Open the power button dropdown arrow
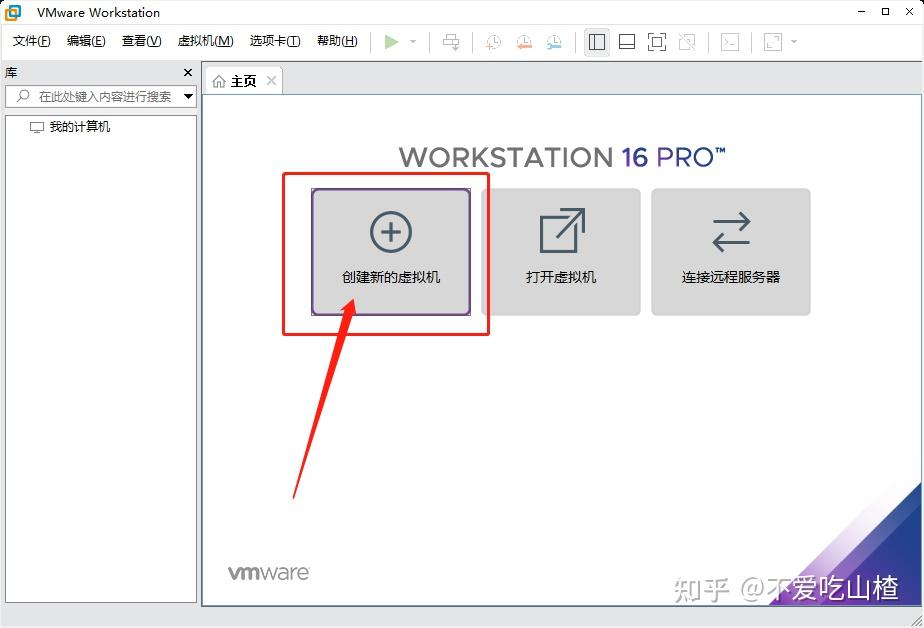Viewport: 924px width, 628px height. click(x=411, y=42)
